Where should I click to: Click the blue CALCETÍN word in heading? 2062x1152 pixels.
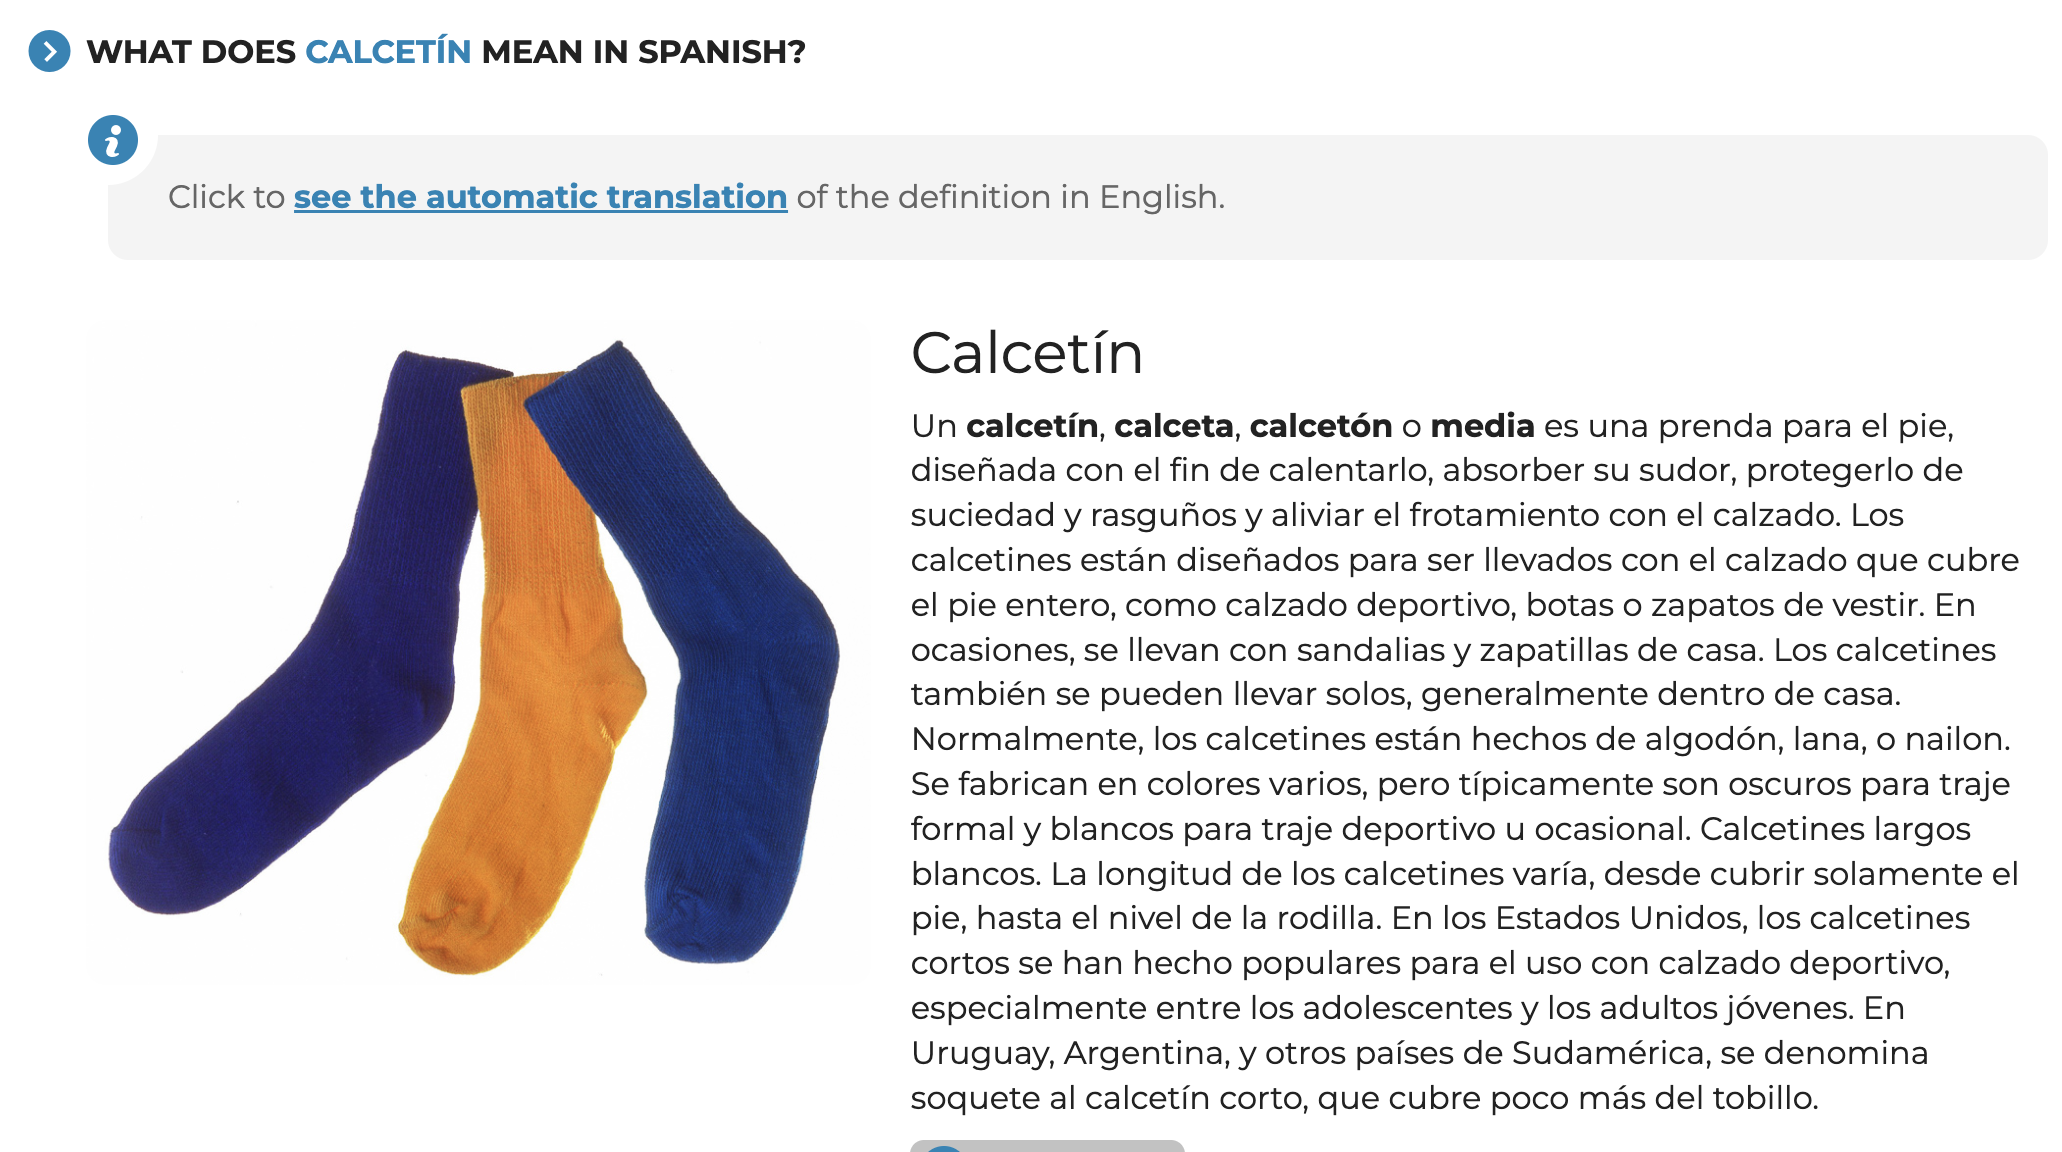(388, 51)
